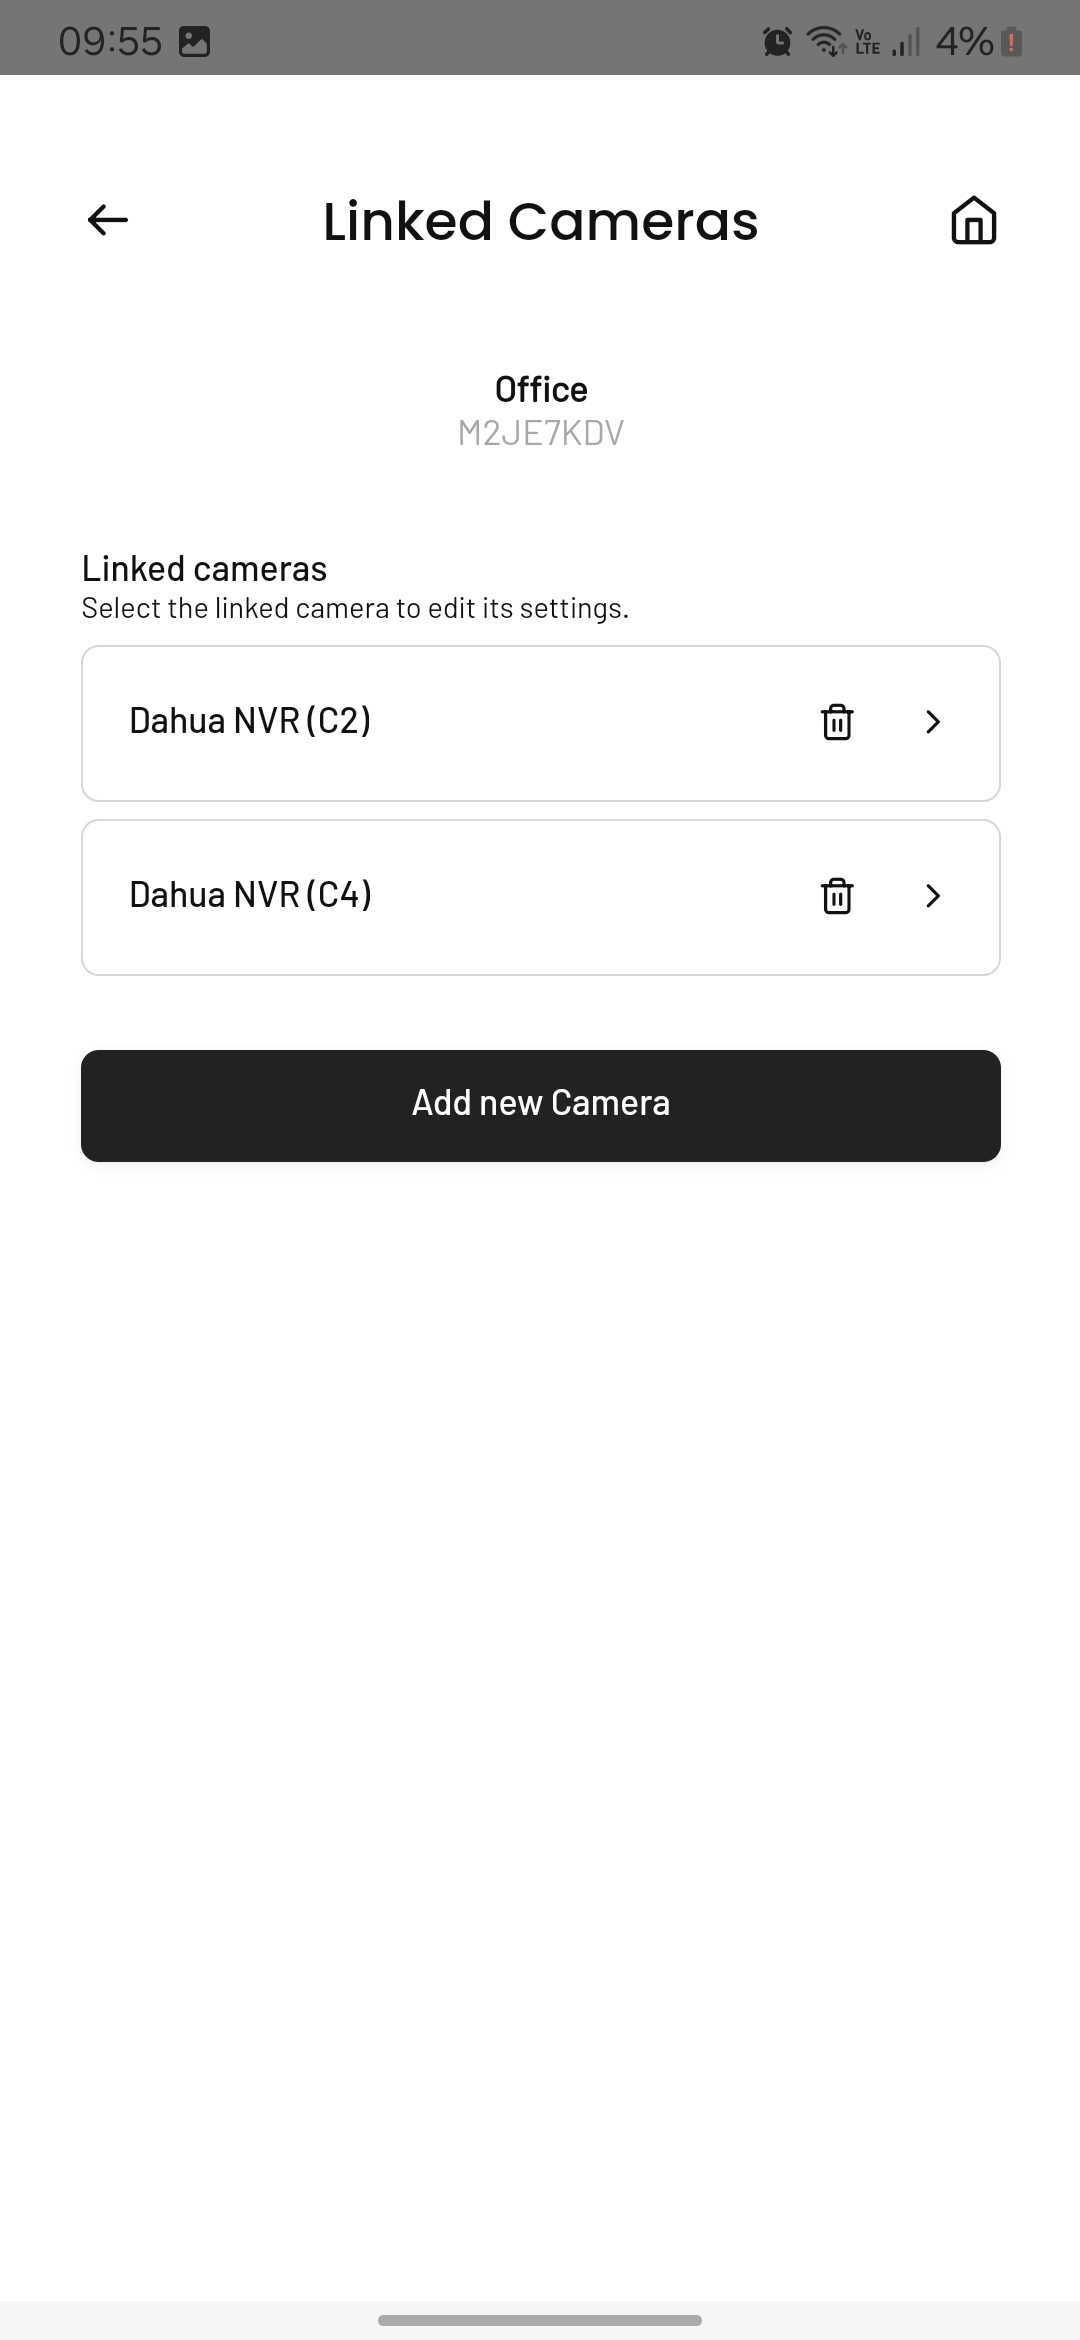The image size is (1080, 2340).
Task: Click the cellular signal bars icon
Action: click(x=906, y=42)
